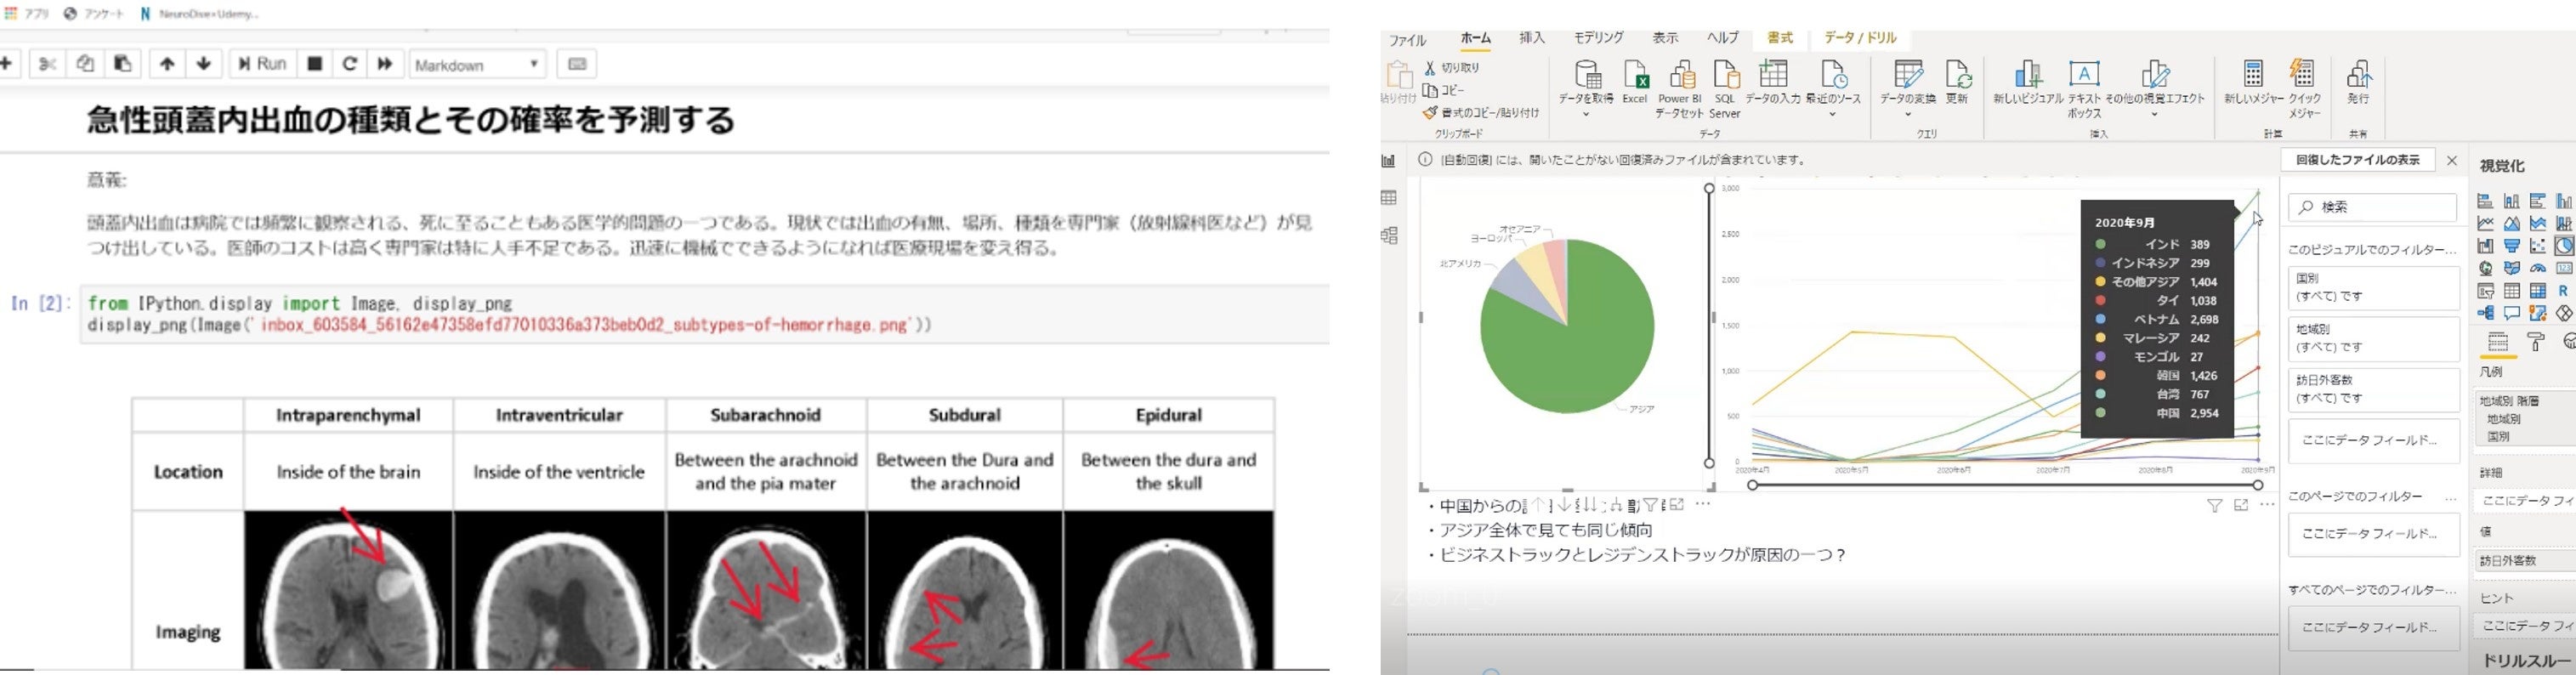Open options for このページでのフィルター

coord(2450,497)
